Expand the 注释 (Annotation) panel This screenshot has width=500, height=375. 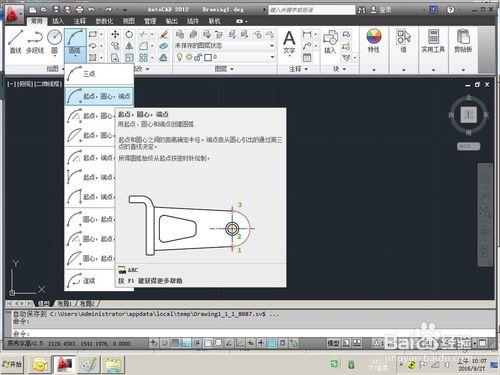coord(298,69)
